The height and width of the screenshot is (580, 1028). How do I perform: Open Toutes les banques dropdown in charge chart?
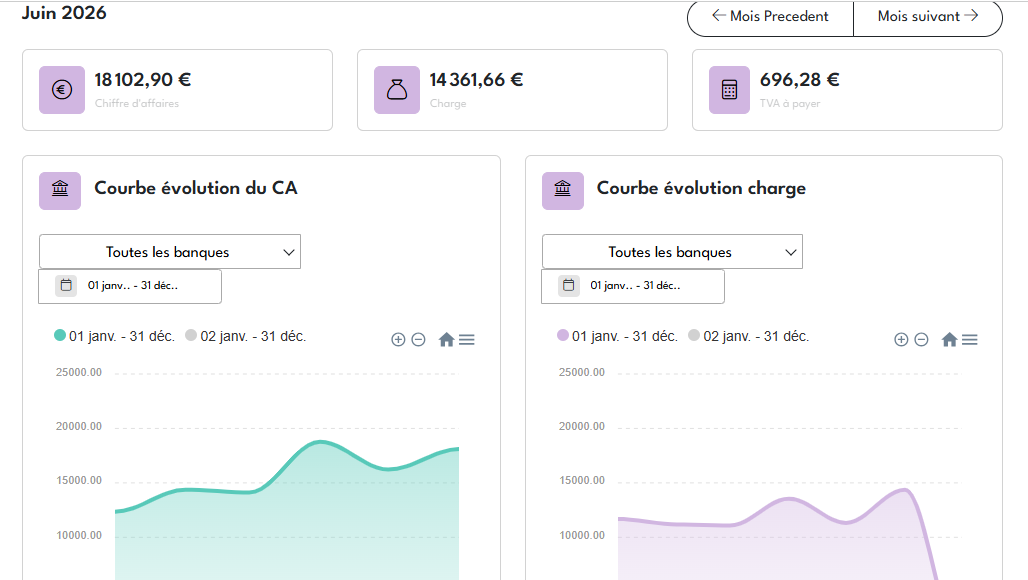(672, 252)
